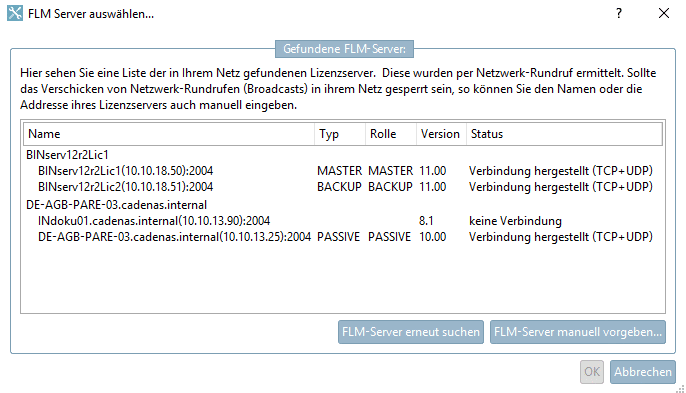Click FLM-Server manuell vorgeben button
This screenshot has width=686, height=393.
click(x=578, y=332)
